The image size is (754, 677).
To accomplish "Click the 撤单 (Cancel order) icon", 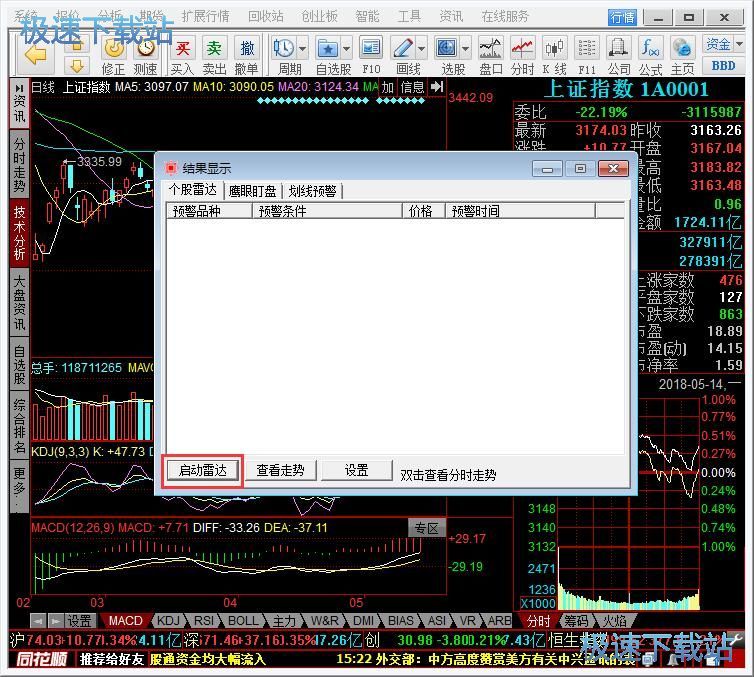I will [247, 53].
